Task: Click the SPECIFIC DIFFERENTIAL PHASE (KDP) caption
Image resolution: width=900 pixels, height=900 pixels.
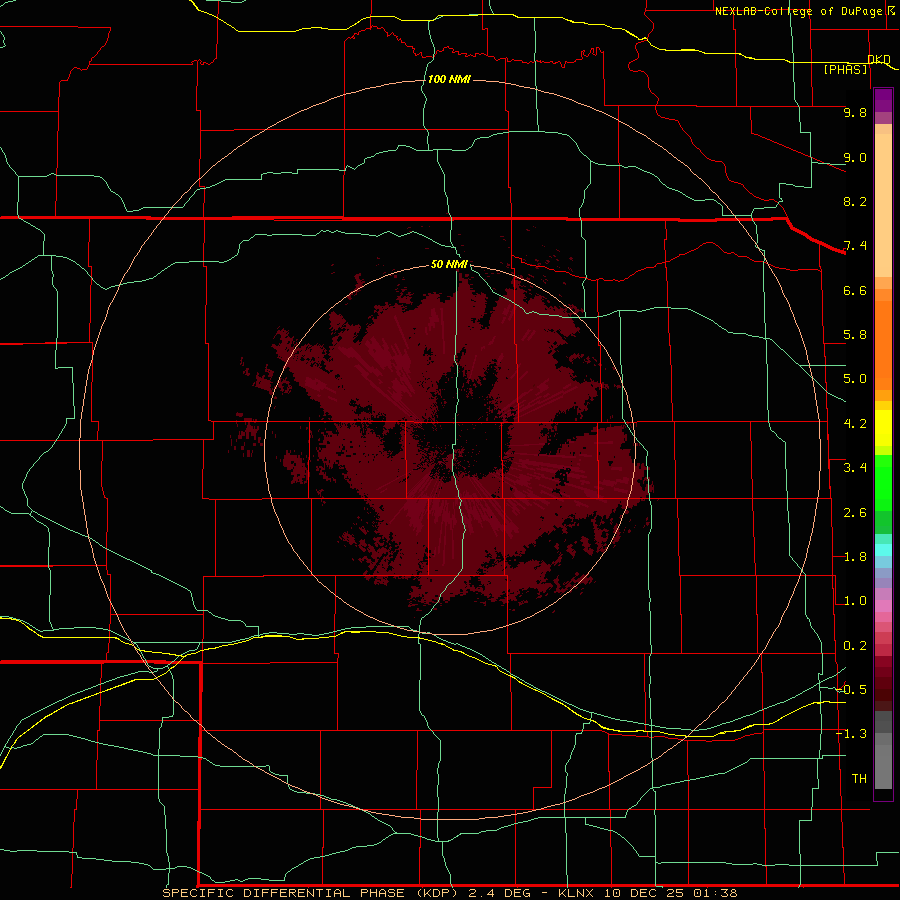Action: 310,893
